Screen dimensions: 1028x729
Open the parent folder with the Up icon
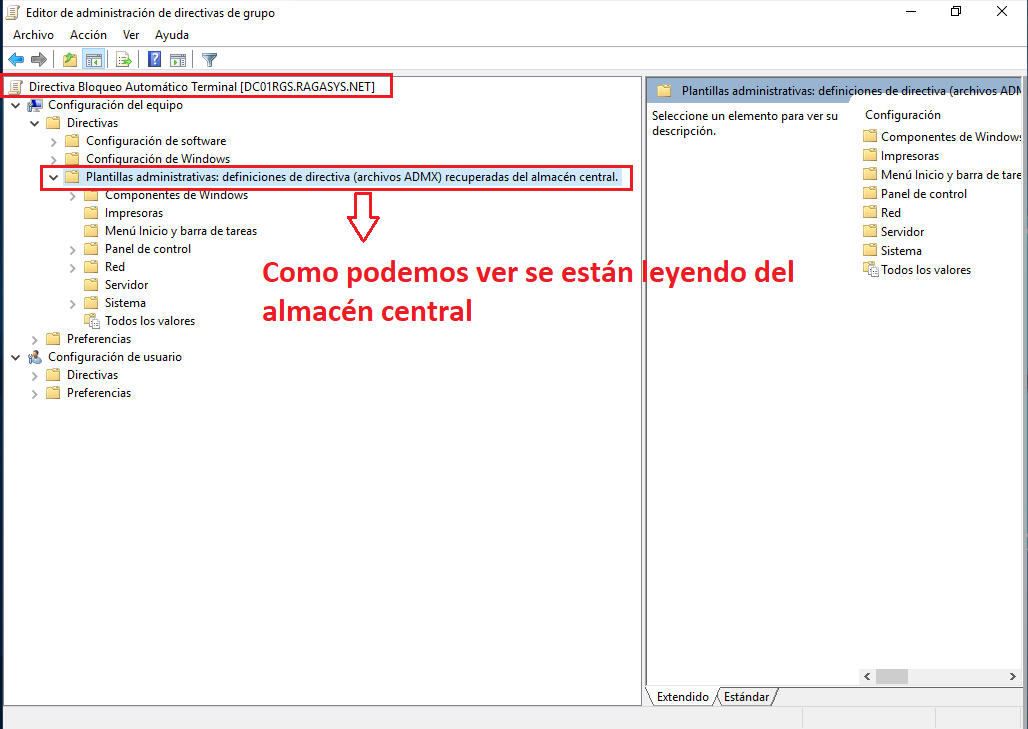tap(69, 59)
